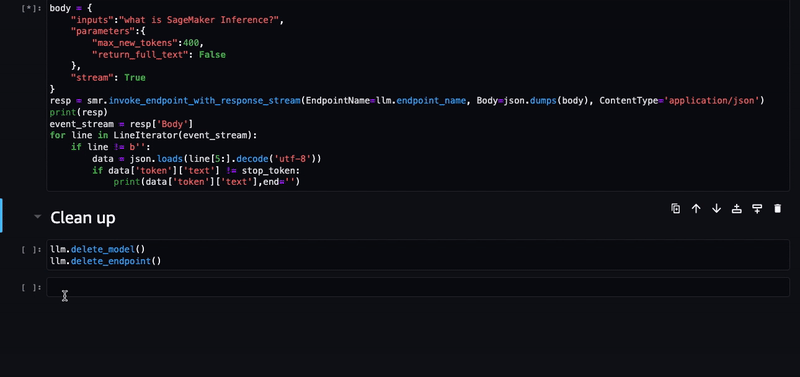Insert a cell above Clean up

pos(737,208)
